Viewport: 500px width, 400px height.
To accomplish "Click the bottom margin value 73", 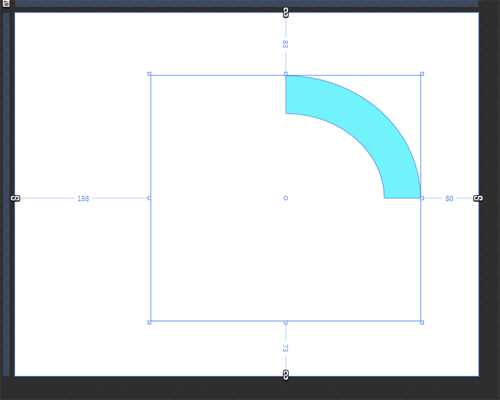I will pyautogui.click(x=285, y=348).
